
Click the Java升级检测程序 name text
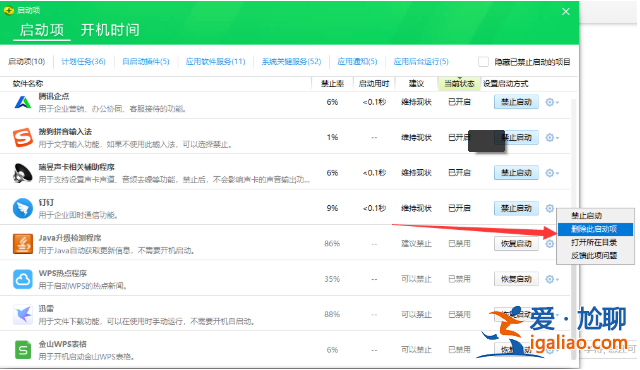click(x=70, y=238)
